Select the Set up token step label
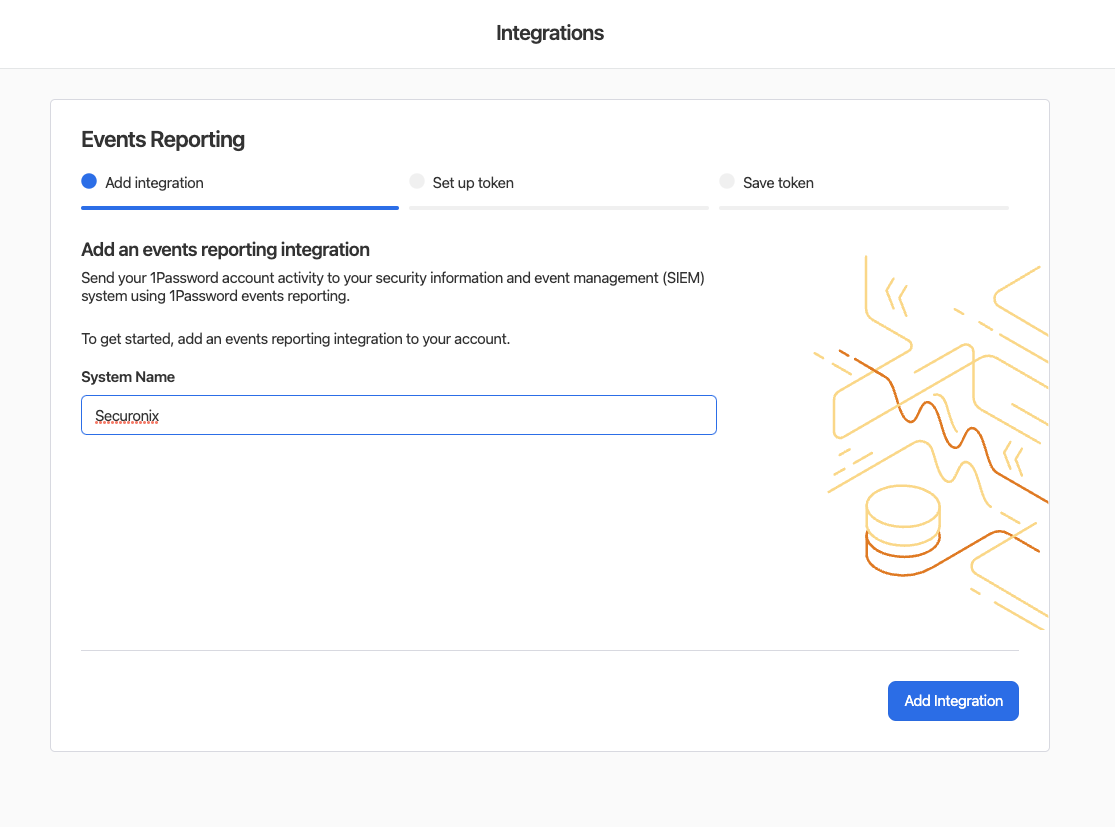Viewport: 1115px width, 827px height. point(473,183)
